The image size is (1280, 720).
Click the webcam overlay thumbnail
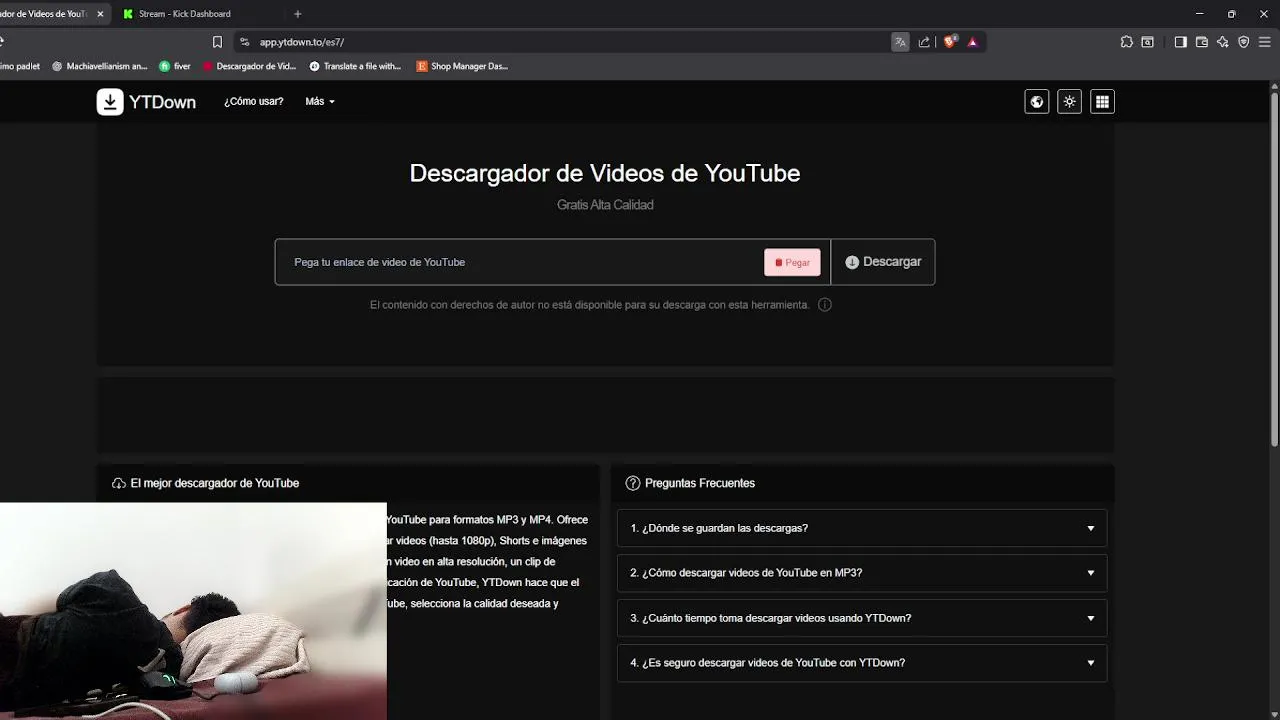[x=193, y=611]
